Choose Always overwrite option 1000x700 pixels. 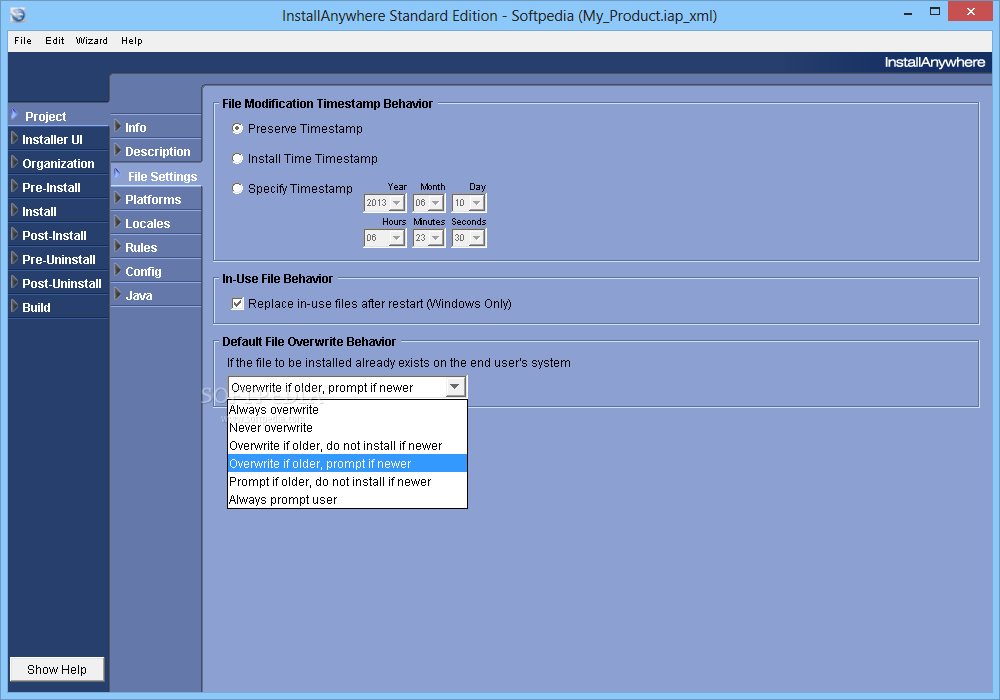(x=348, y=410)
